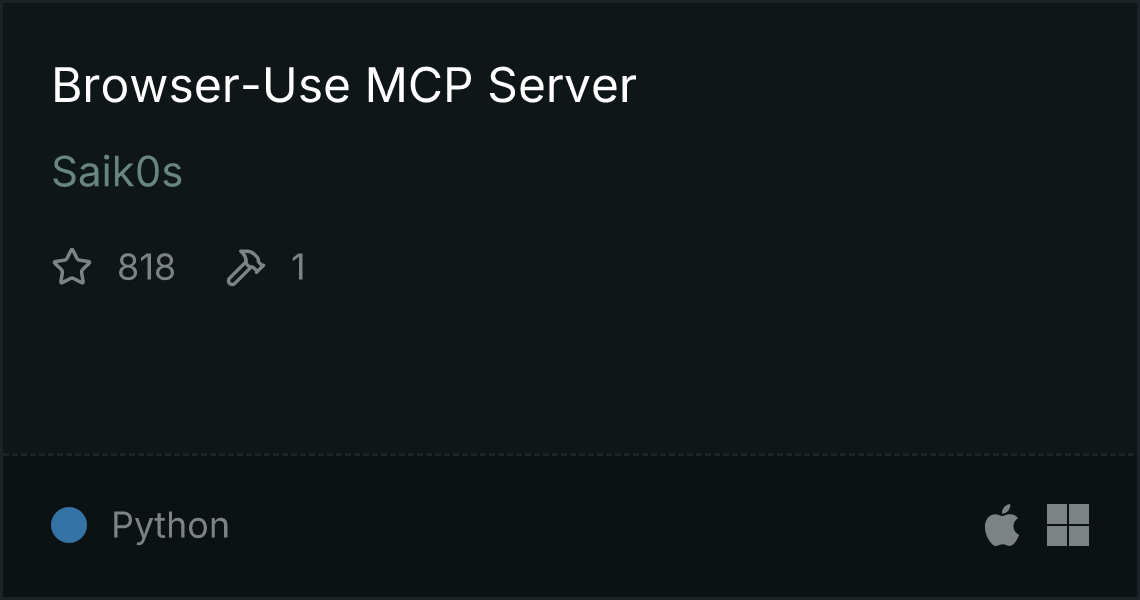
Task: Select the Python language label
Action: click(170, 525)
